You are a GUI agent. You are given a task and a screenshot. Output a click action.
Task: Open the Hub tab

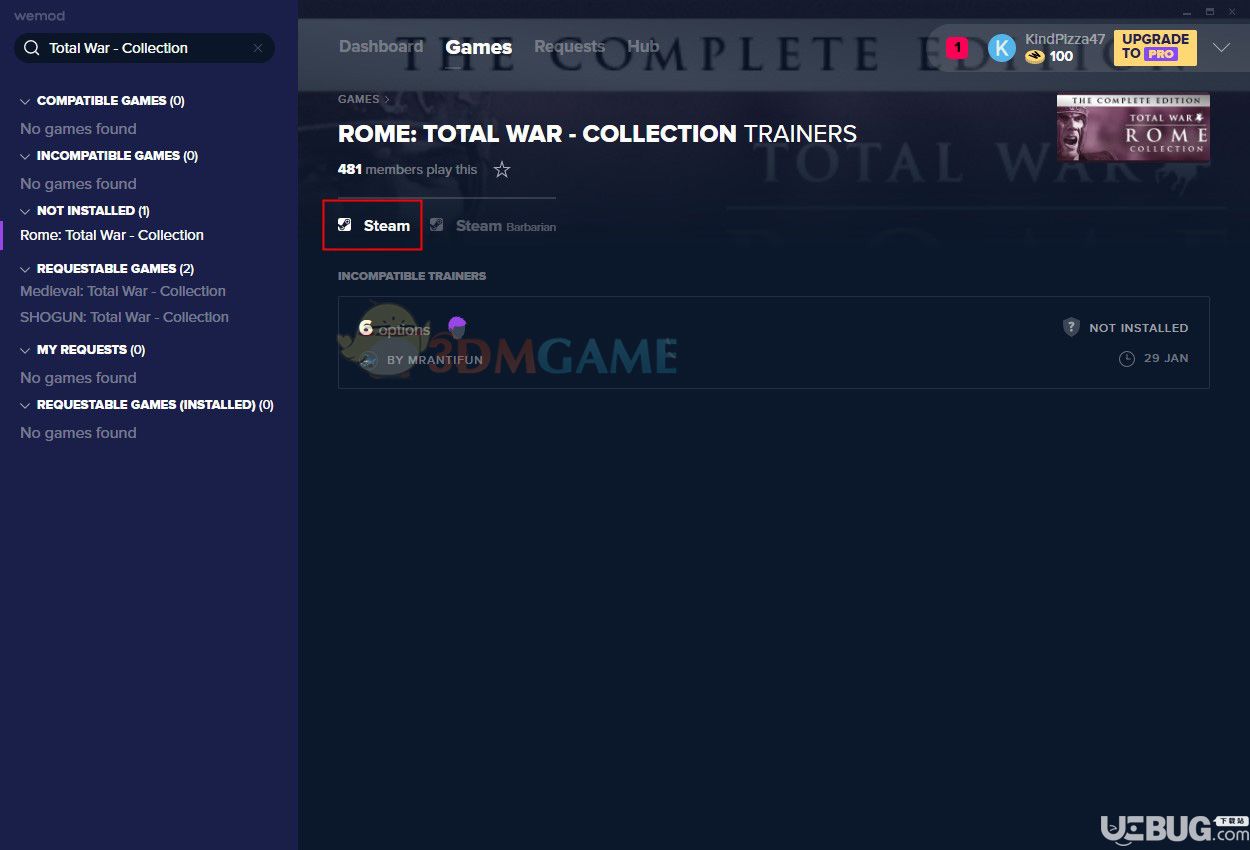[643, 47]
